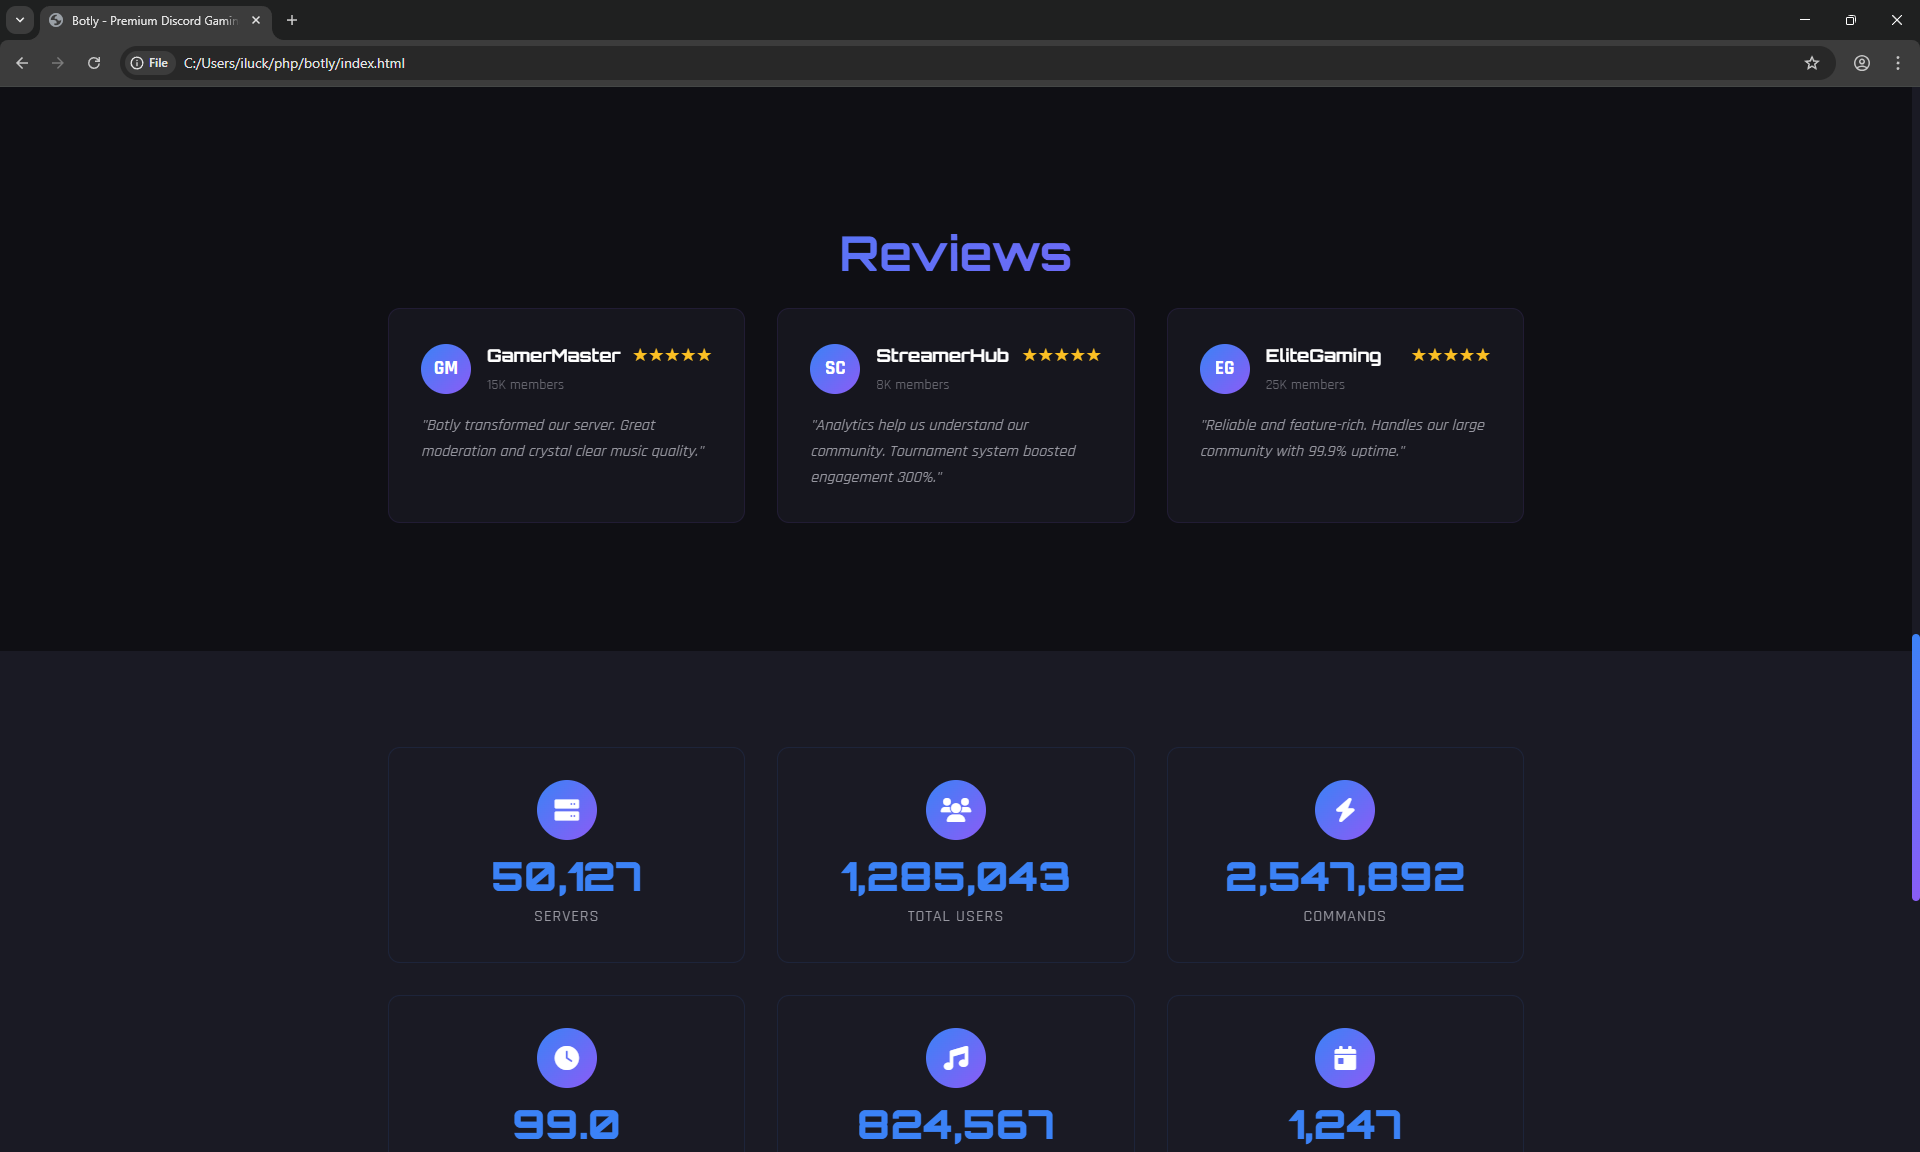The image size is (1920, 1152).
Task: Click the servers stack icon
Action: (566, 810)
